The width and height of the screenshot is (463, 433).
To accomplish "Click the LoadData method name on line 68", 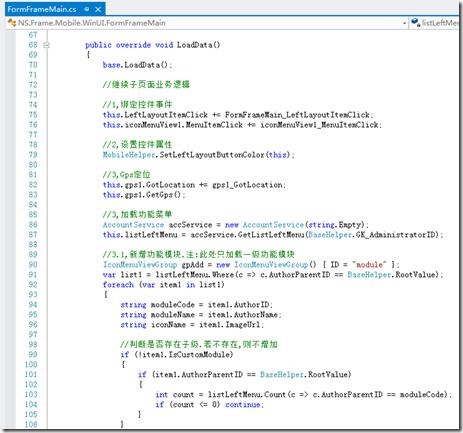I will click(x=194, y=45).
